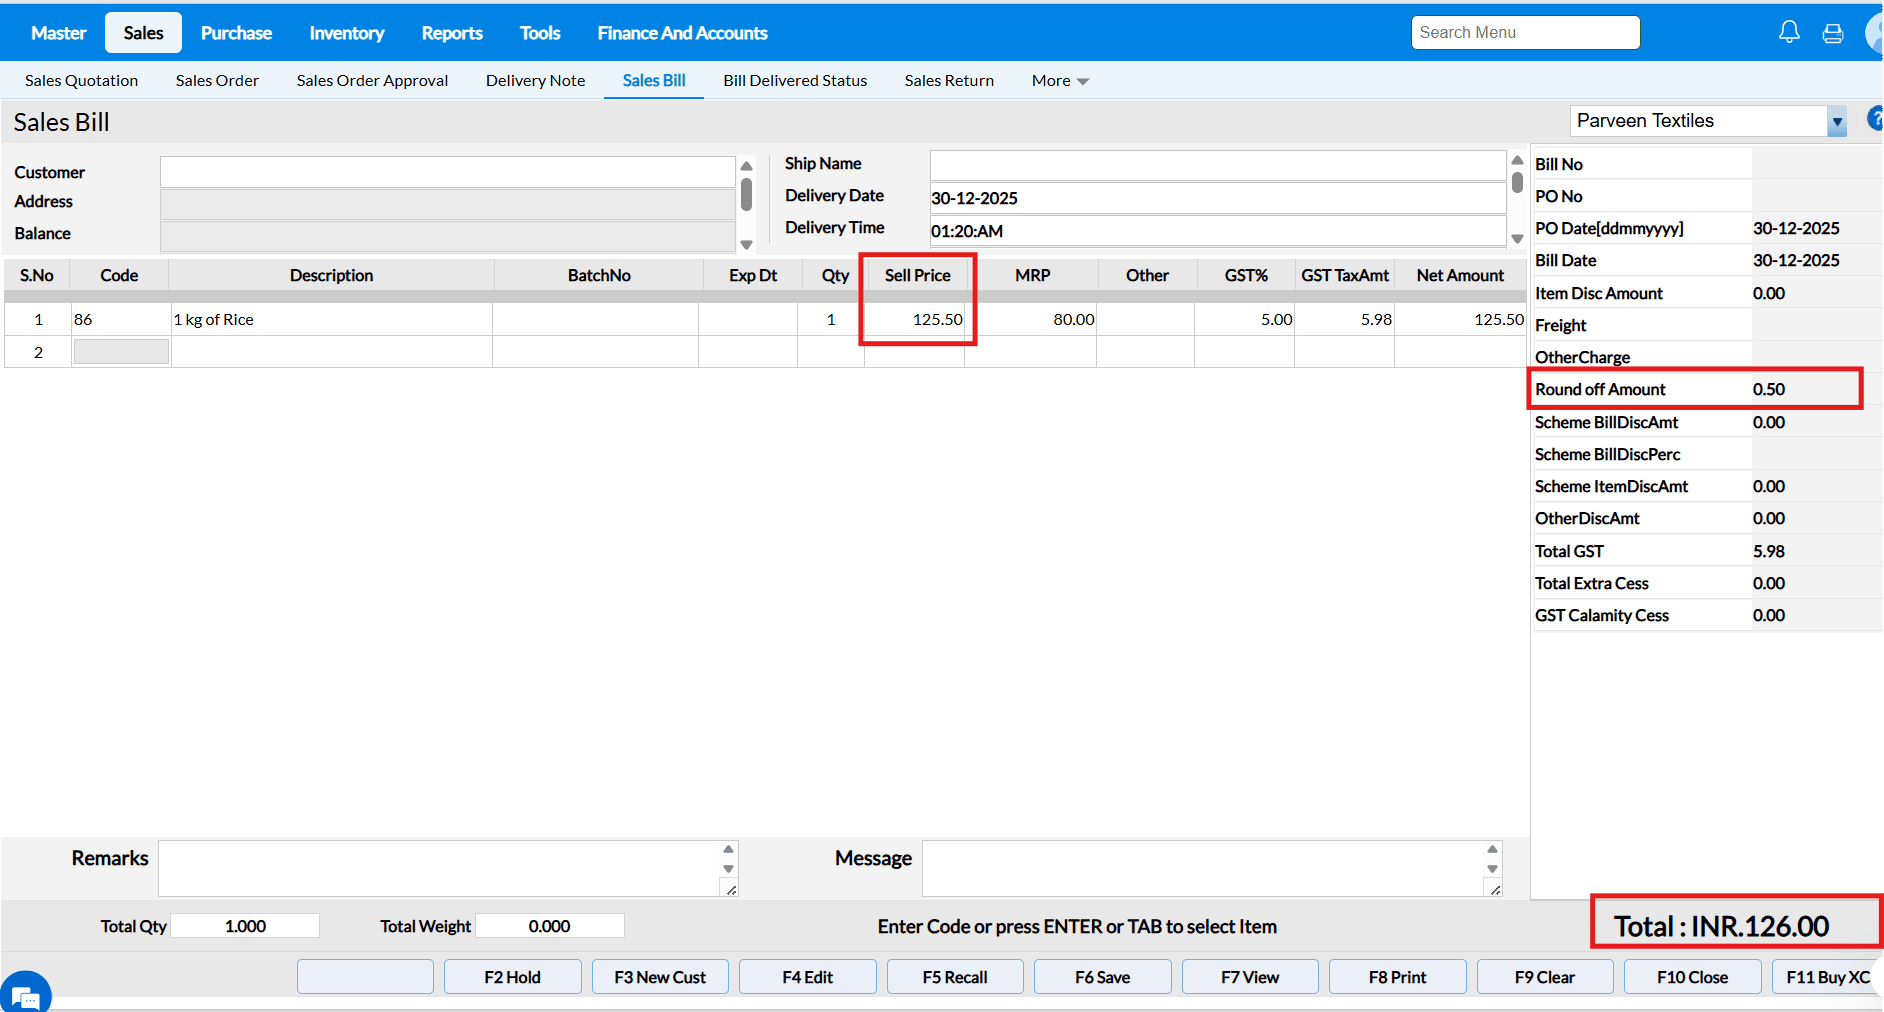Image resolution: width=1884 pixels, height=1012 pixels.
Task: Click Remarks box scroll down arrow
Action: point(728,869)
